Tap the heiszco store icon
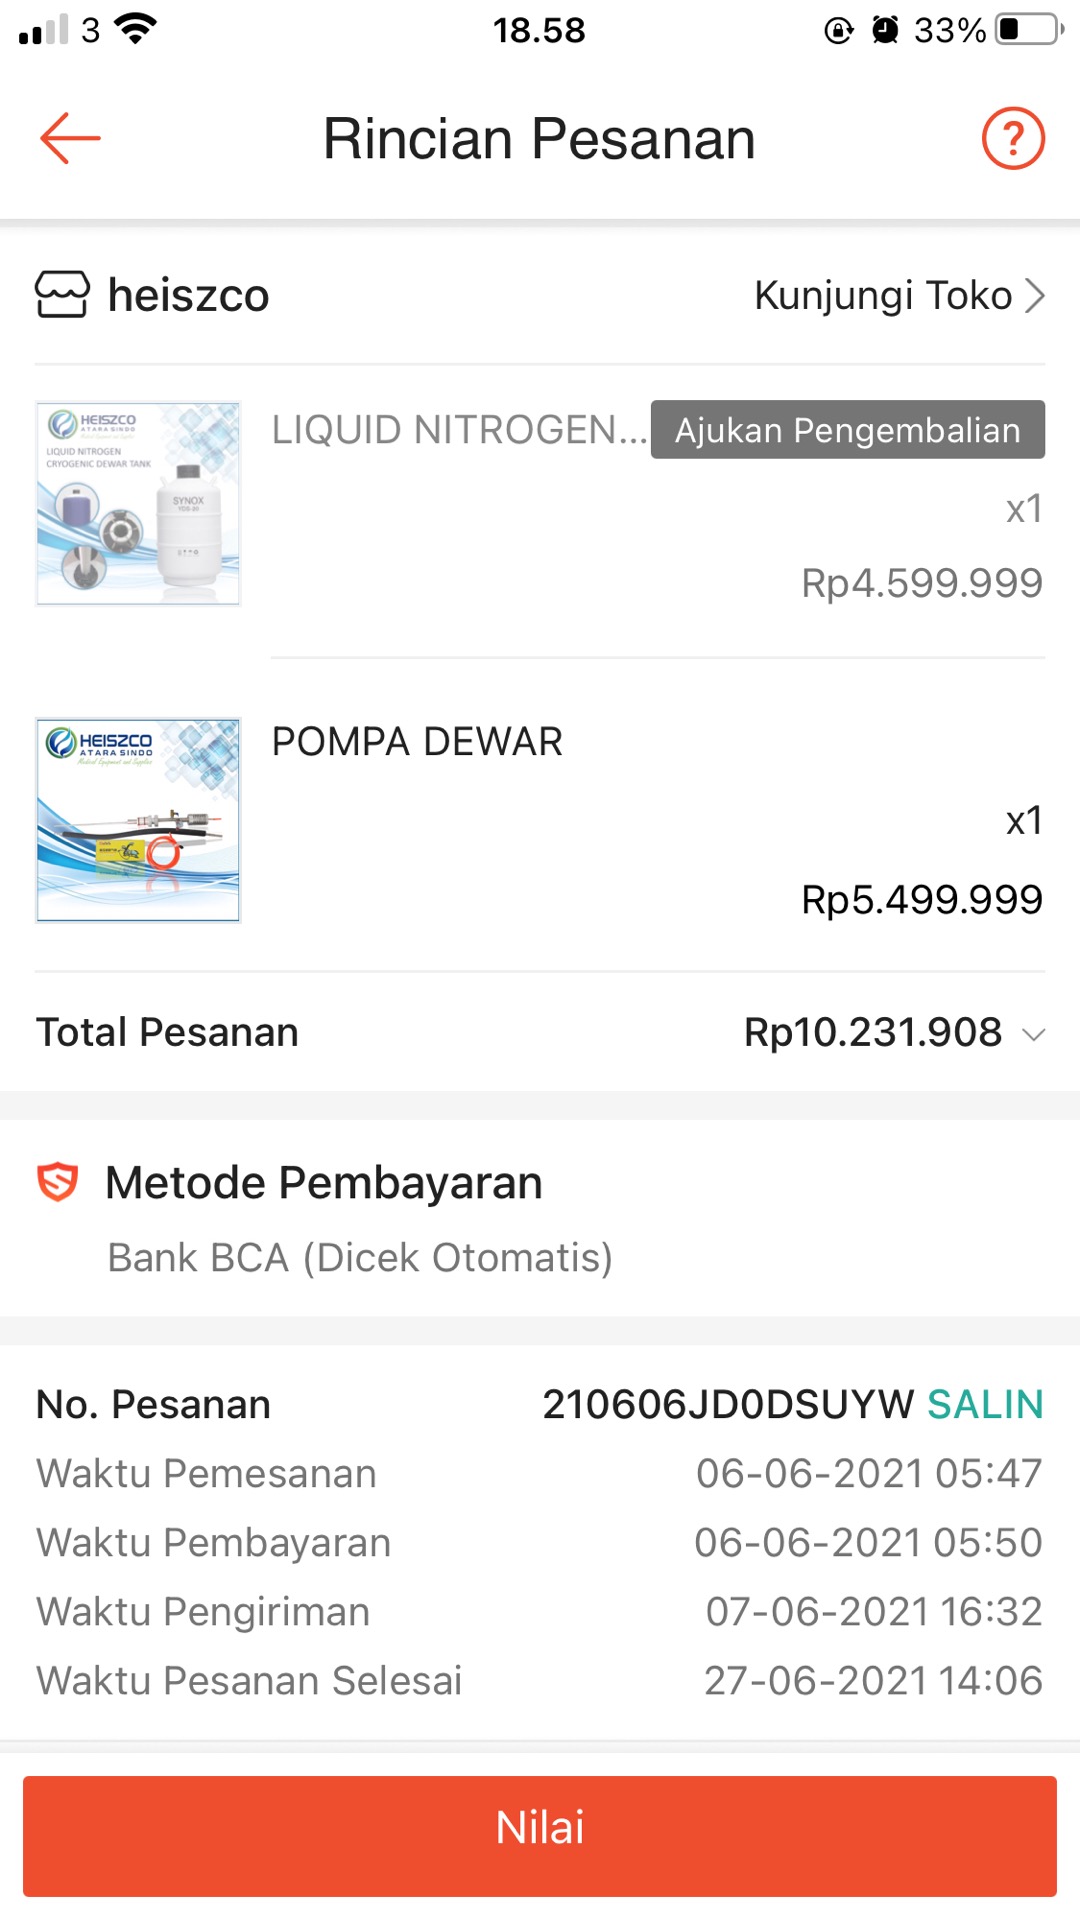 point(62,295)
